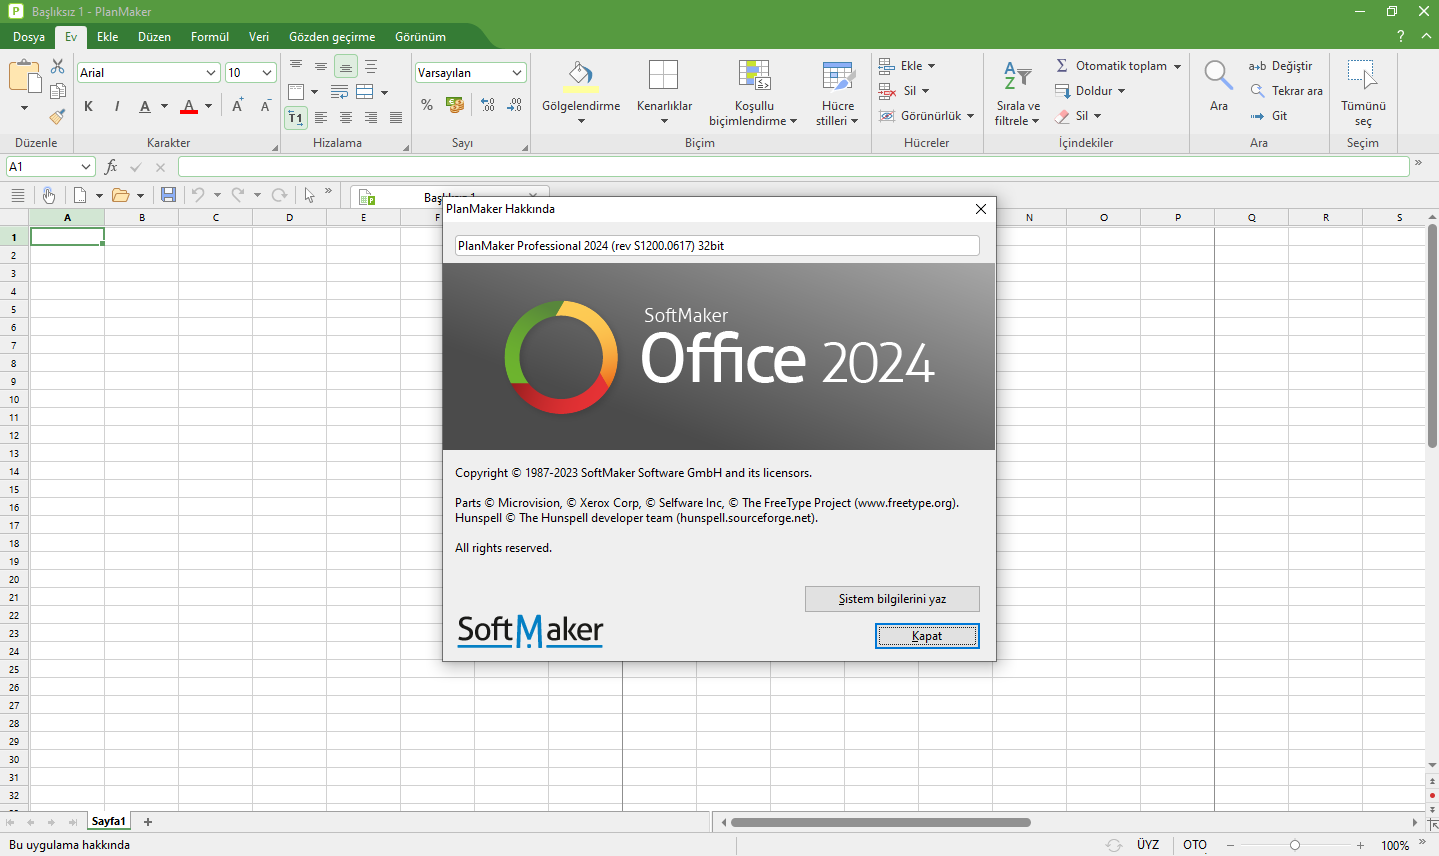
Task: Switch to the Formül ribbon tab
Action: click(x=210, y=37)
